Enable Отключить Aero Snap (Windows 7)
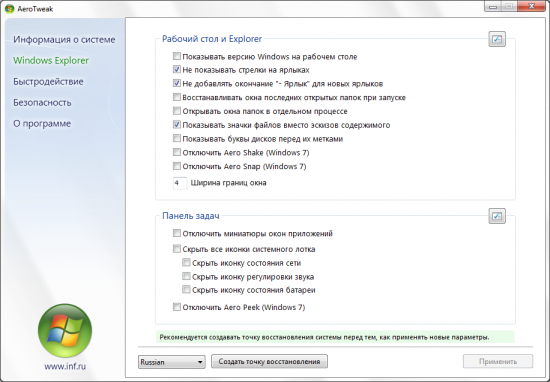550x382 pixels. [177, 166]
